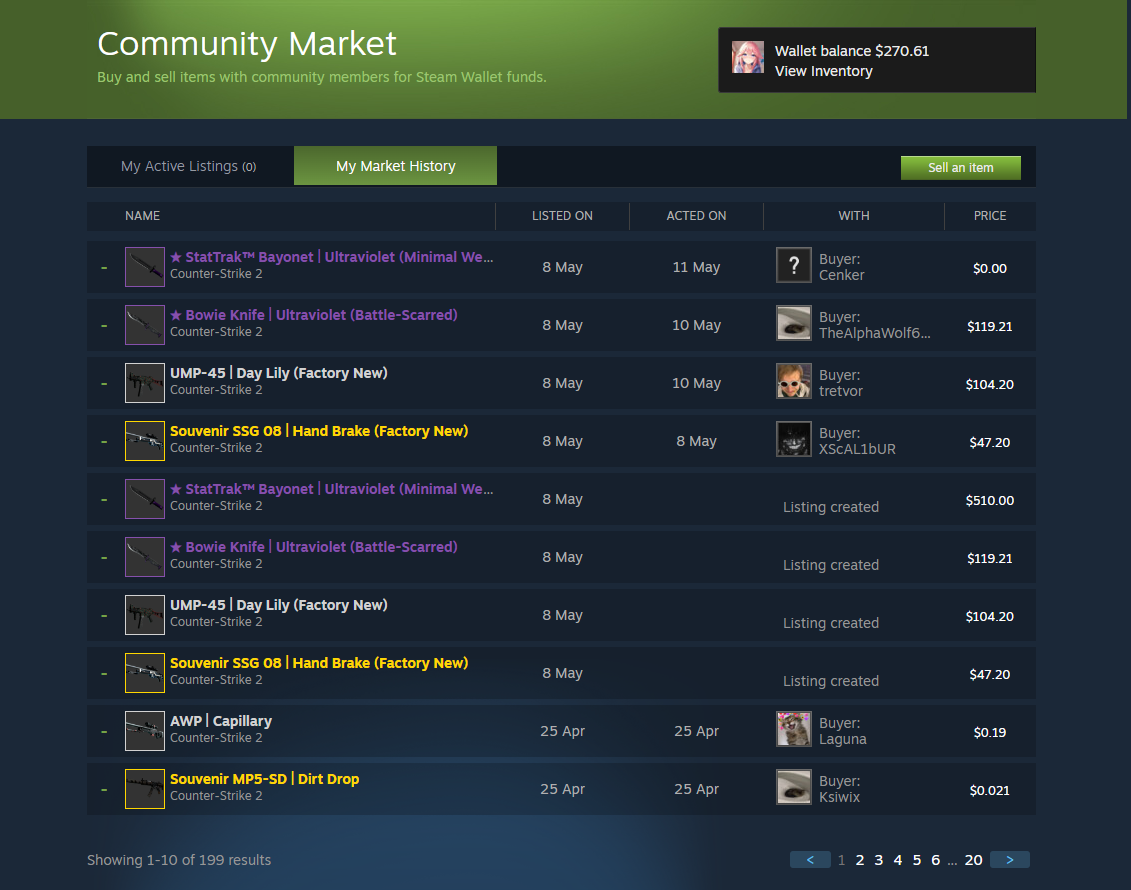Jump to page 20 of results
Viewport: 1131px width, 890px height.
click(x=973, y=860)
